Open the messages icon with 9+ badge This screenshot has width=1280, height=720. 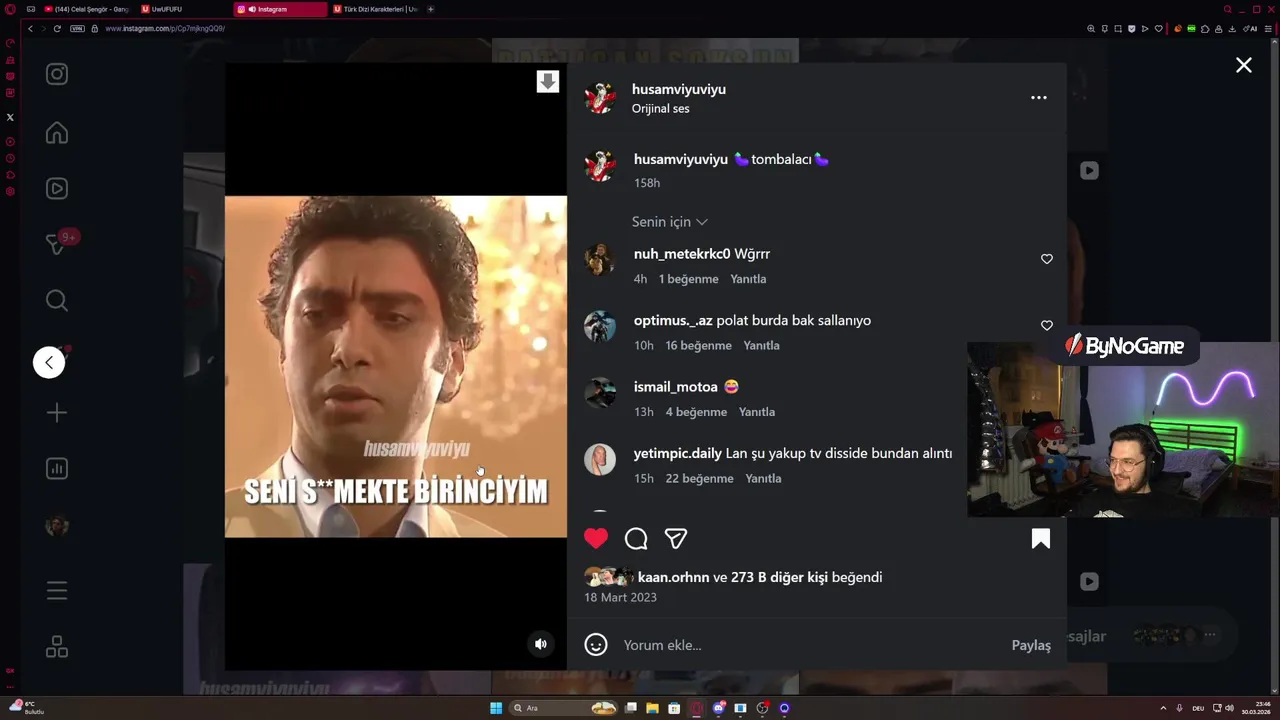click(x=57, y=244)
